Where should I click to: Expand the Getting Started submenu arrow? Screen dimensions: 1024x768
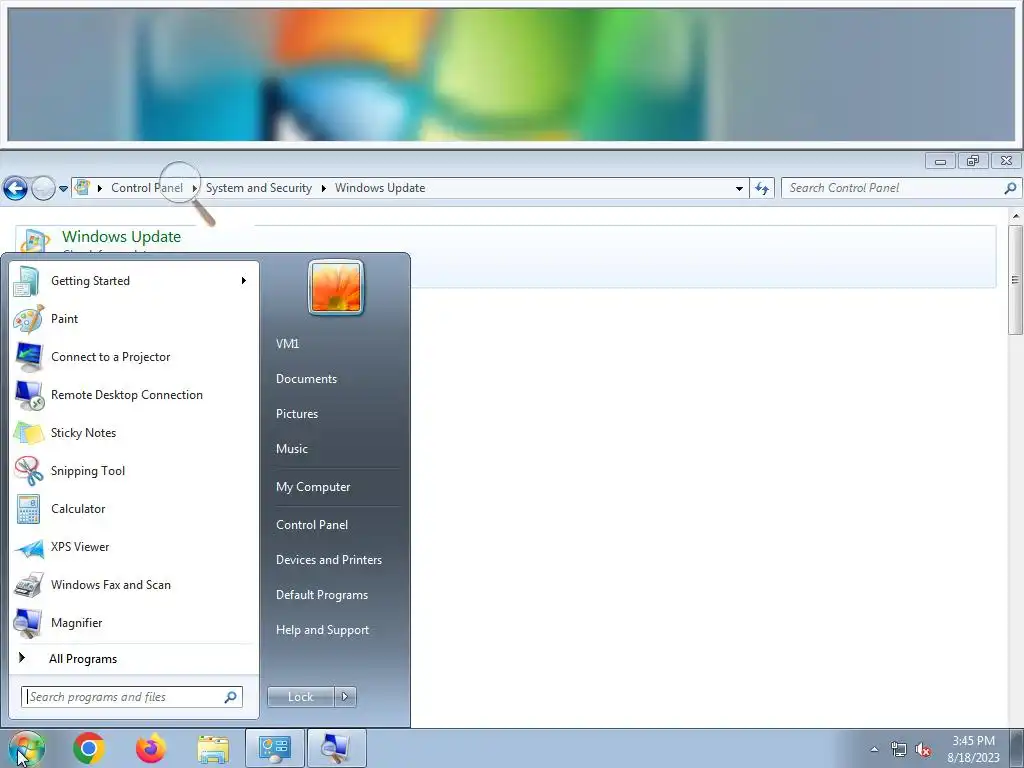coord(244,281)
